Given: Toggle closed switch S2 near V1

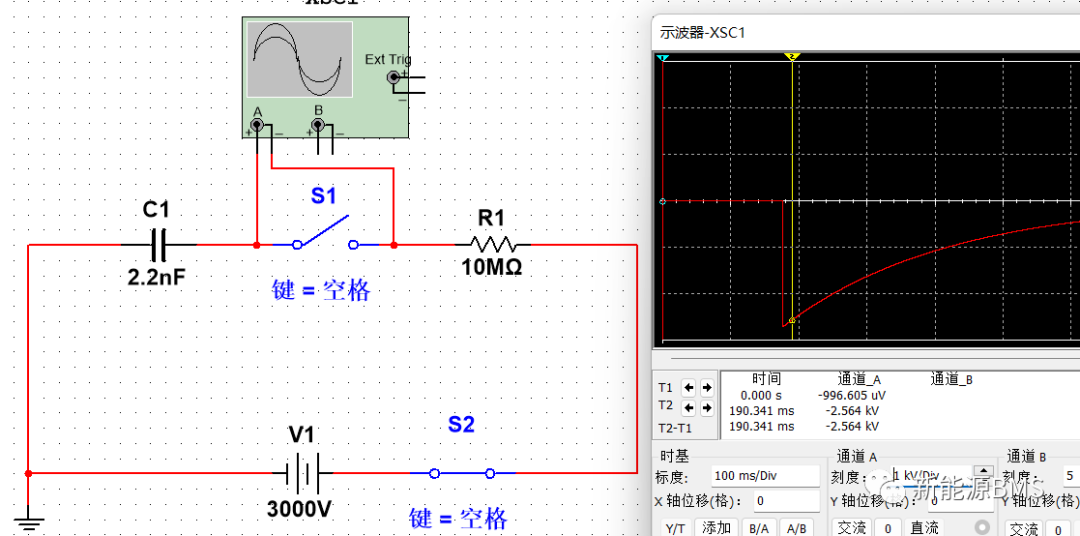Looking at the screenshot, I should (x=462, y=473).
